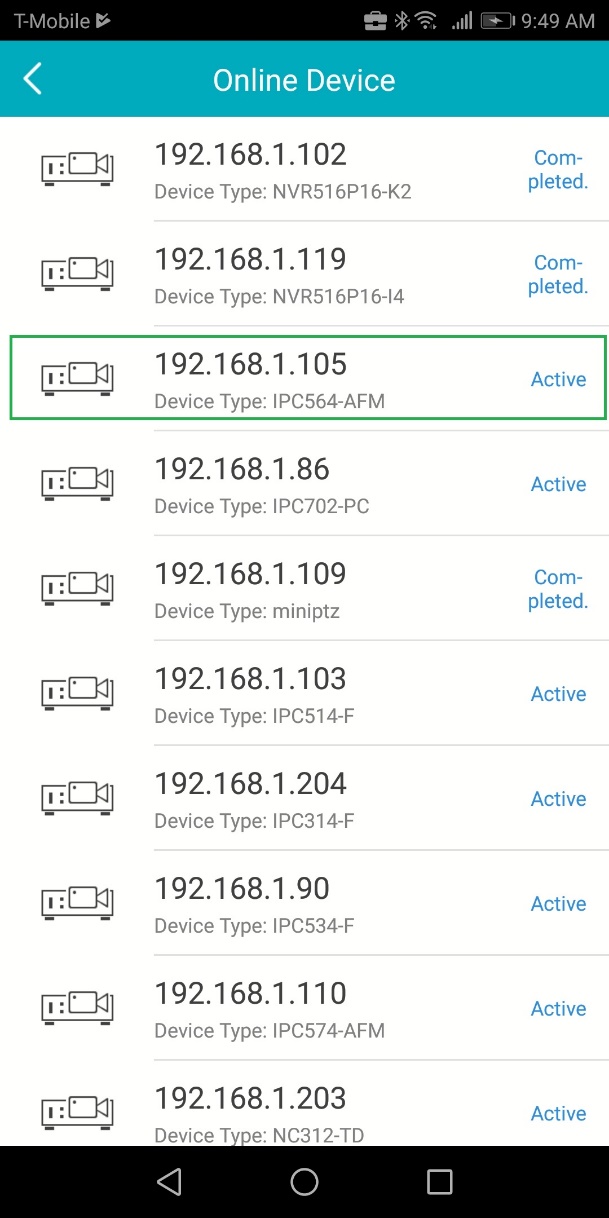Image resolution: width=609 pixels, height=1218 pixels.
Task: Tap Active status for 192.168.1.105
Action: pyautogui.click(x=558, y=379)
